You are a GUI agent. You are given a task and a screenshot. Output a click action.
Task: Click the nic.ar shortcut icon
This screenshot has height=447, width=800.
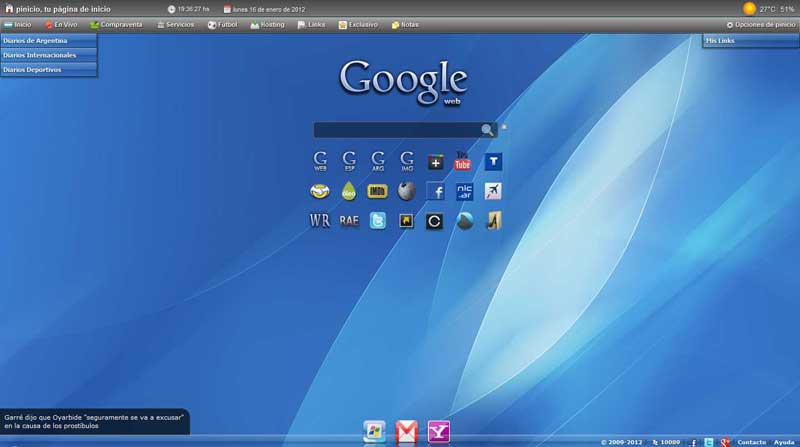464,191
